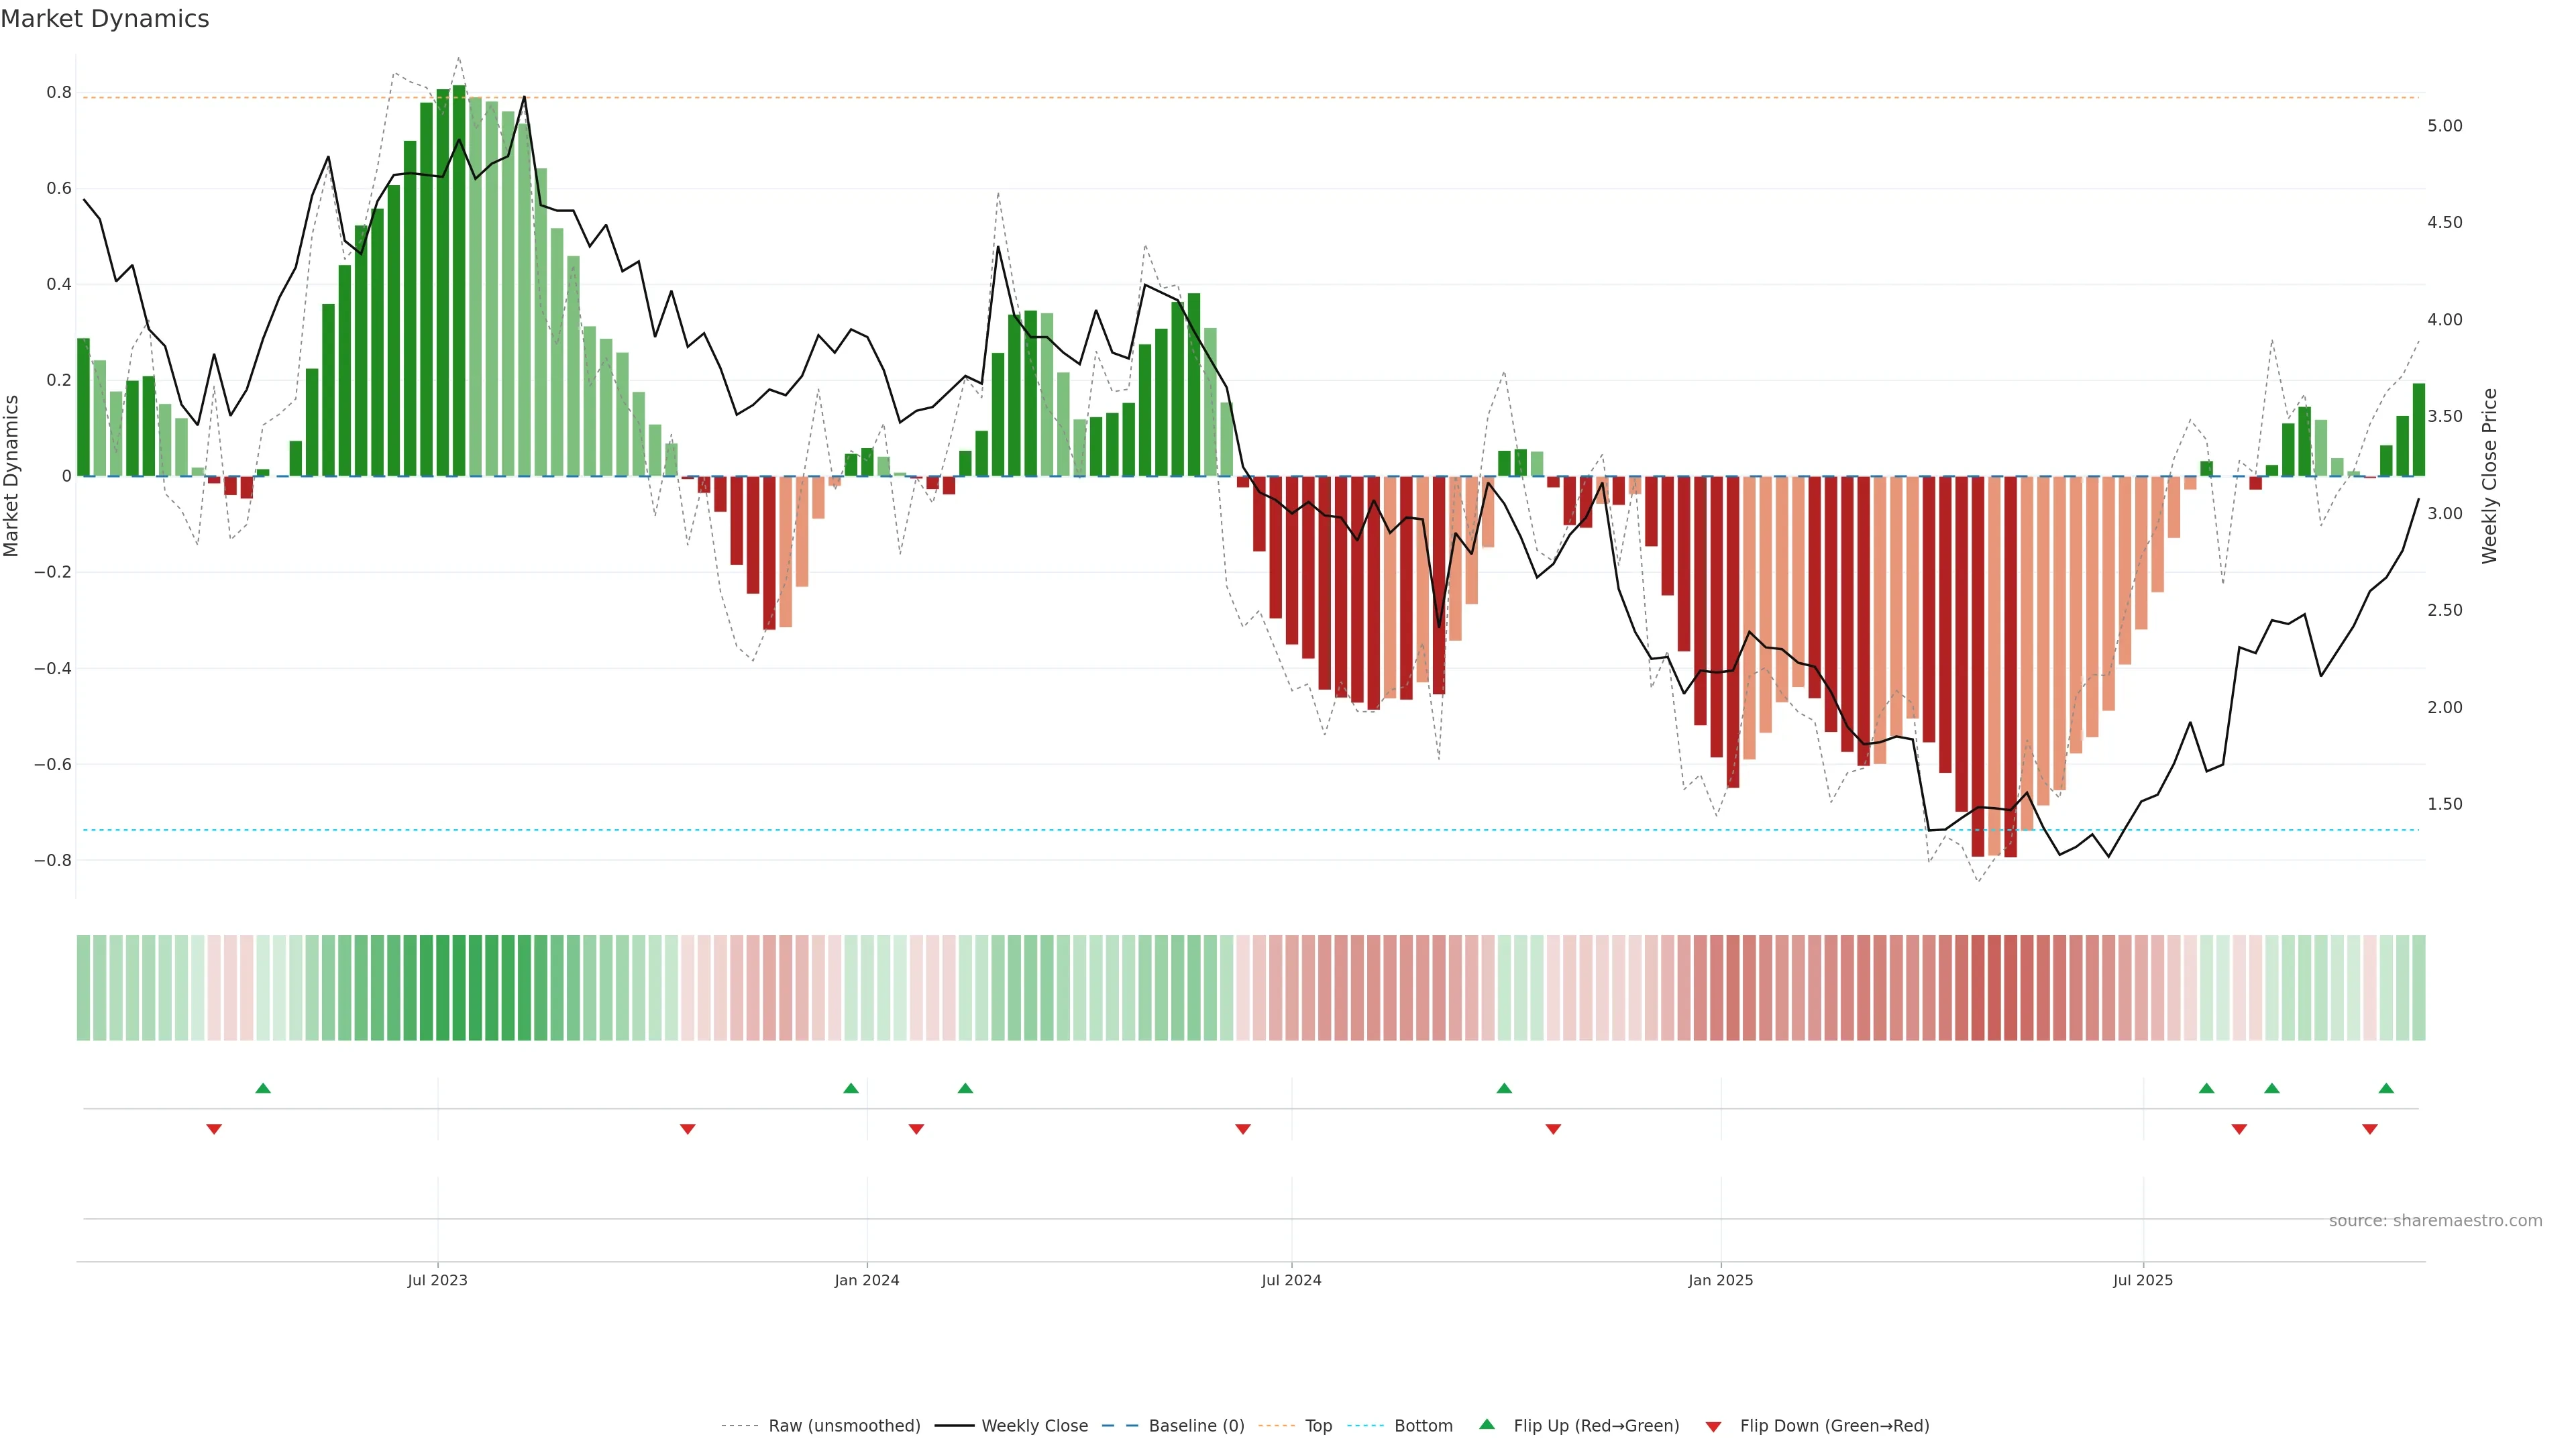Hide the Top threshold line via the legend
The width and height of the screenshot is (2576, 1449).
click(x=1318, y=1426)
